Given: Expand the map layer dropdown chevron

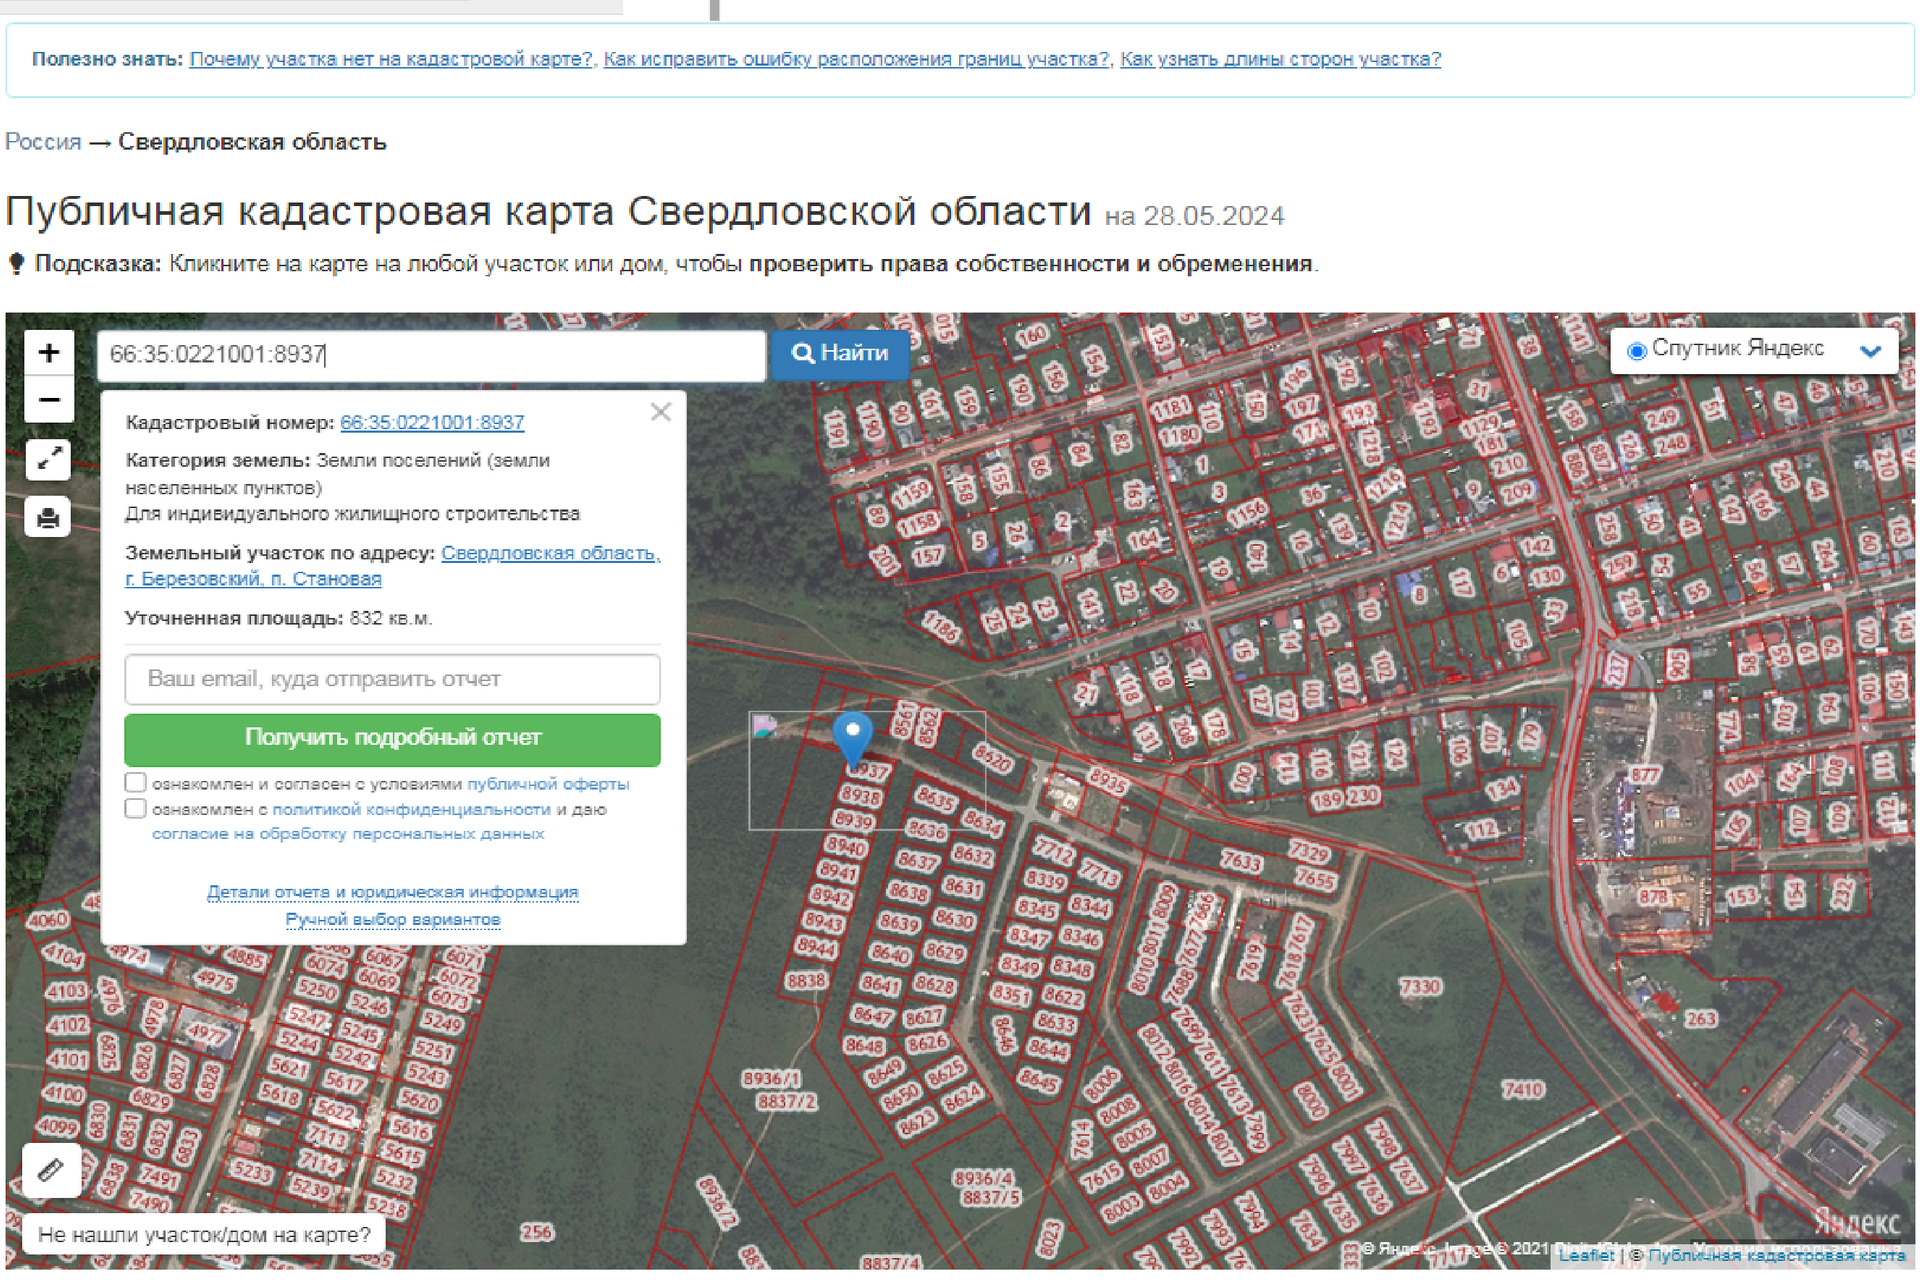Looking at the screenshot, I should pos(1870,351).
